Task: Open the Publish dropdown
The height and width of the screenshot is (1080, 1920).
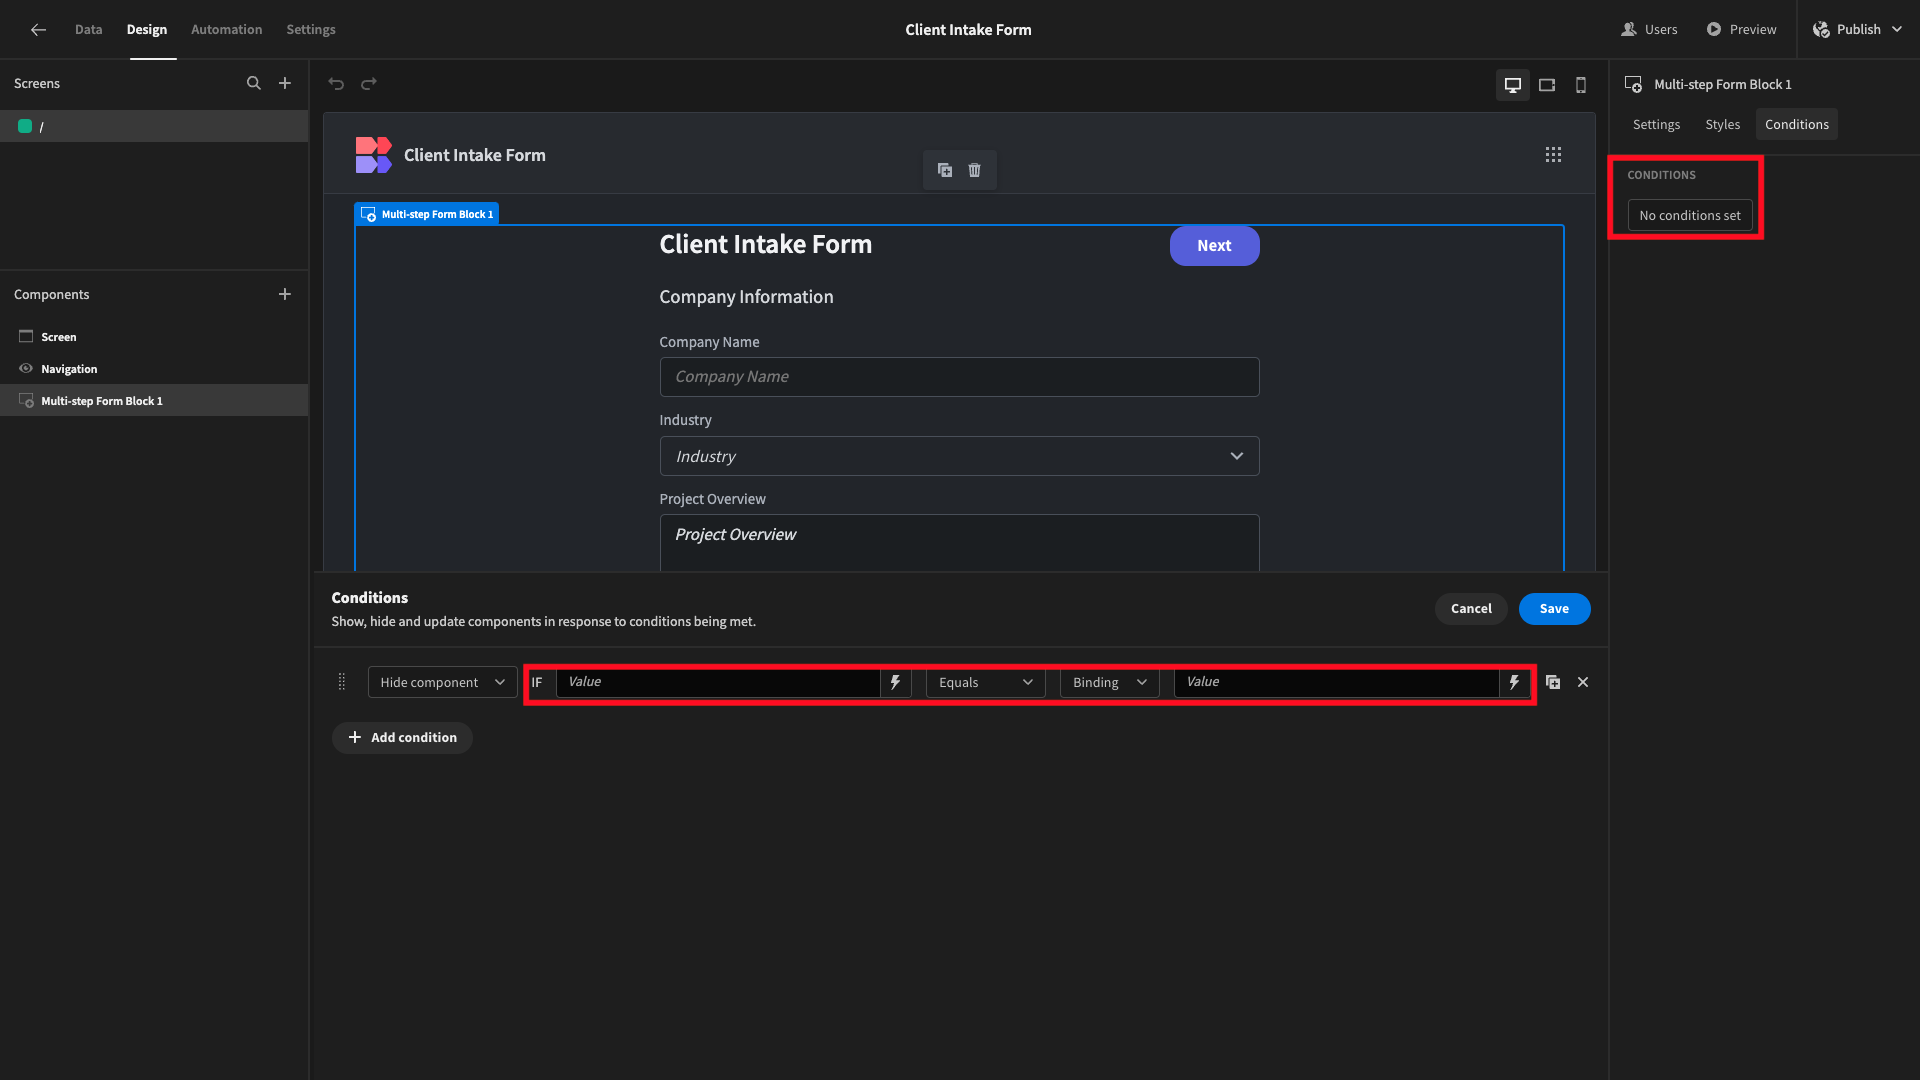Action: pos(1857,30)
